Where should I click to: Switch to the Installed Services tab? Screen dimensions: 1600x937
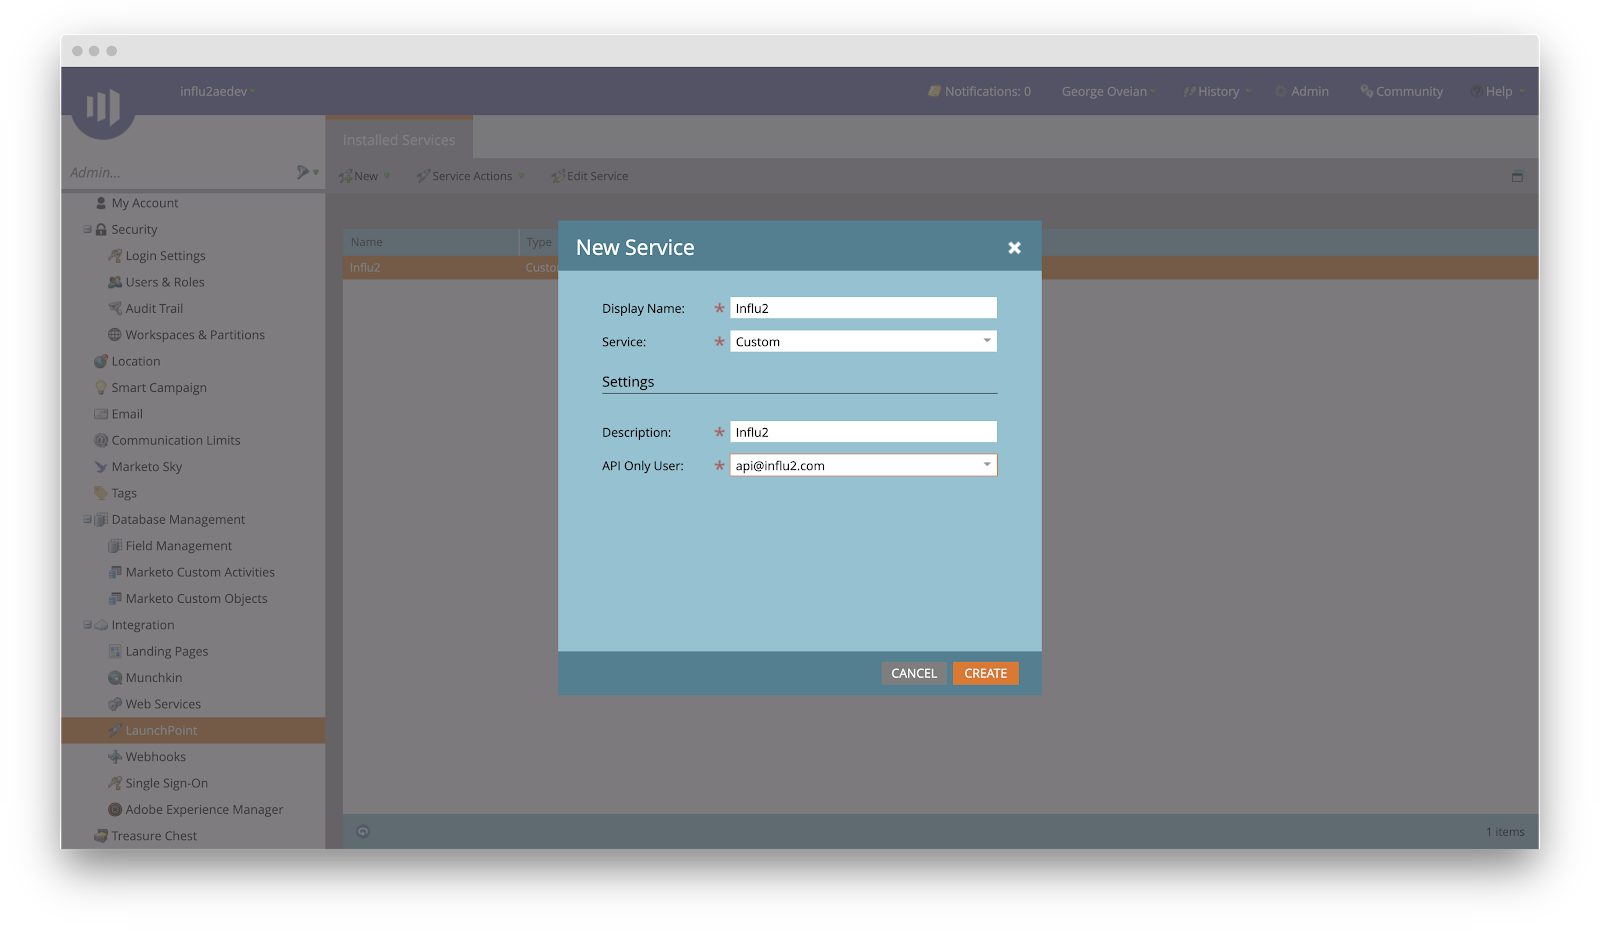point(399,140)
